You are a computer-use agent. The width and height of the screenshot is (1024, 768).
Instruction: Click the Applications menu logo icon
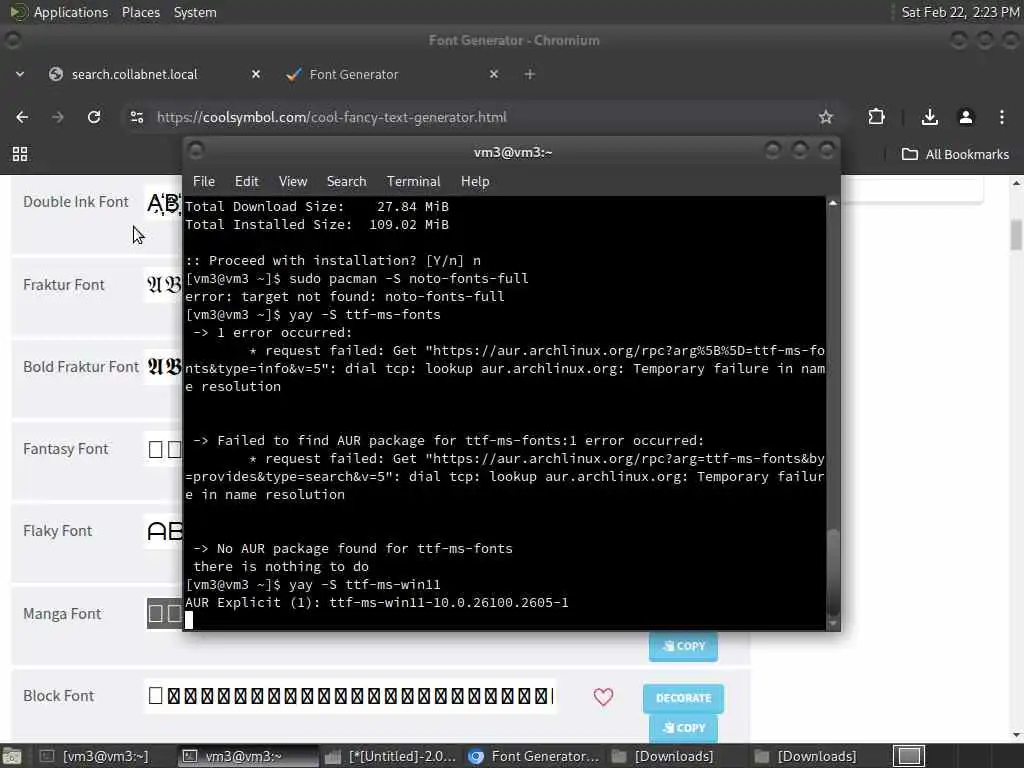[x=18, y=12]
